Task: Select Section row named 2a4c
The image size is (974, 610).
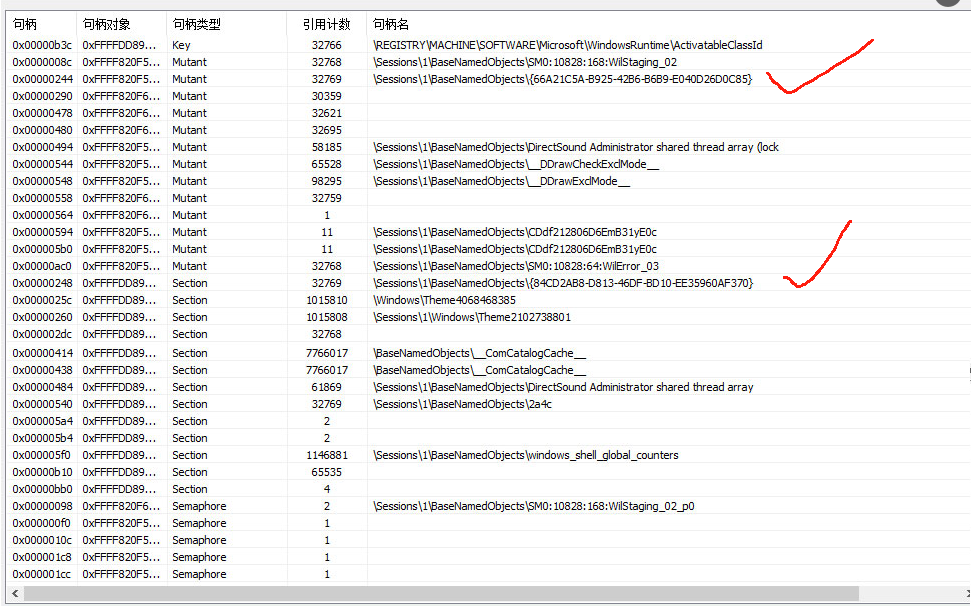Action: click(462, 404)
